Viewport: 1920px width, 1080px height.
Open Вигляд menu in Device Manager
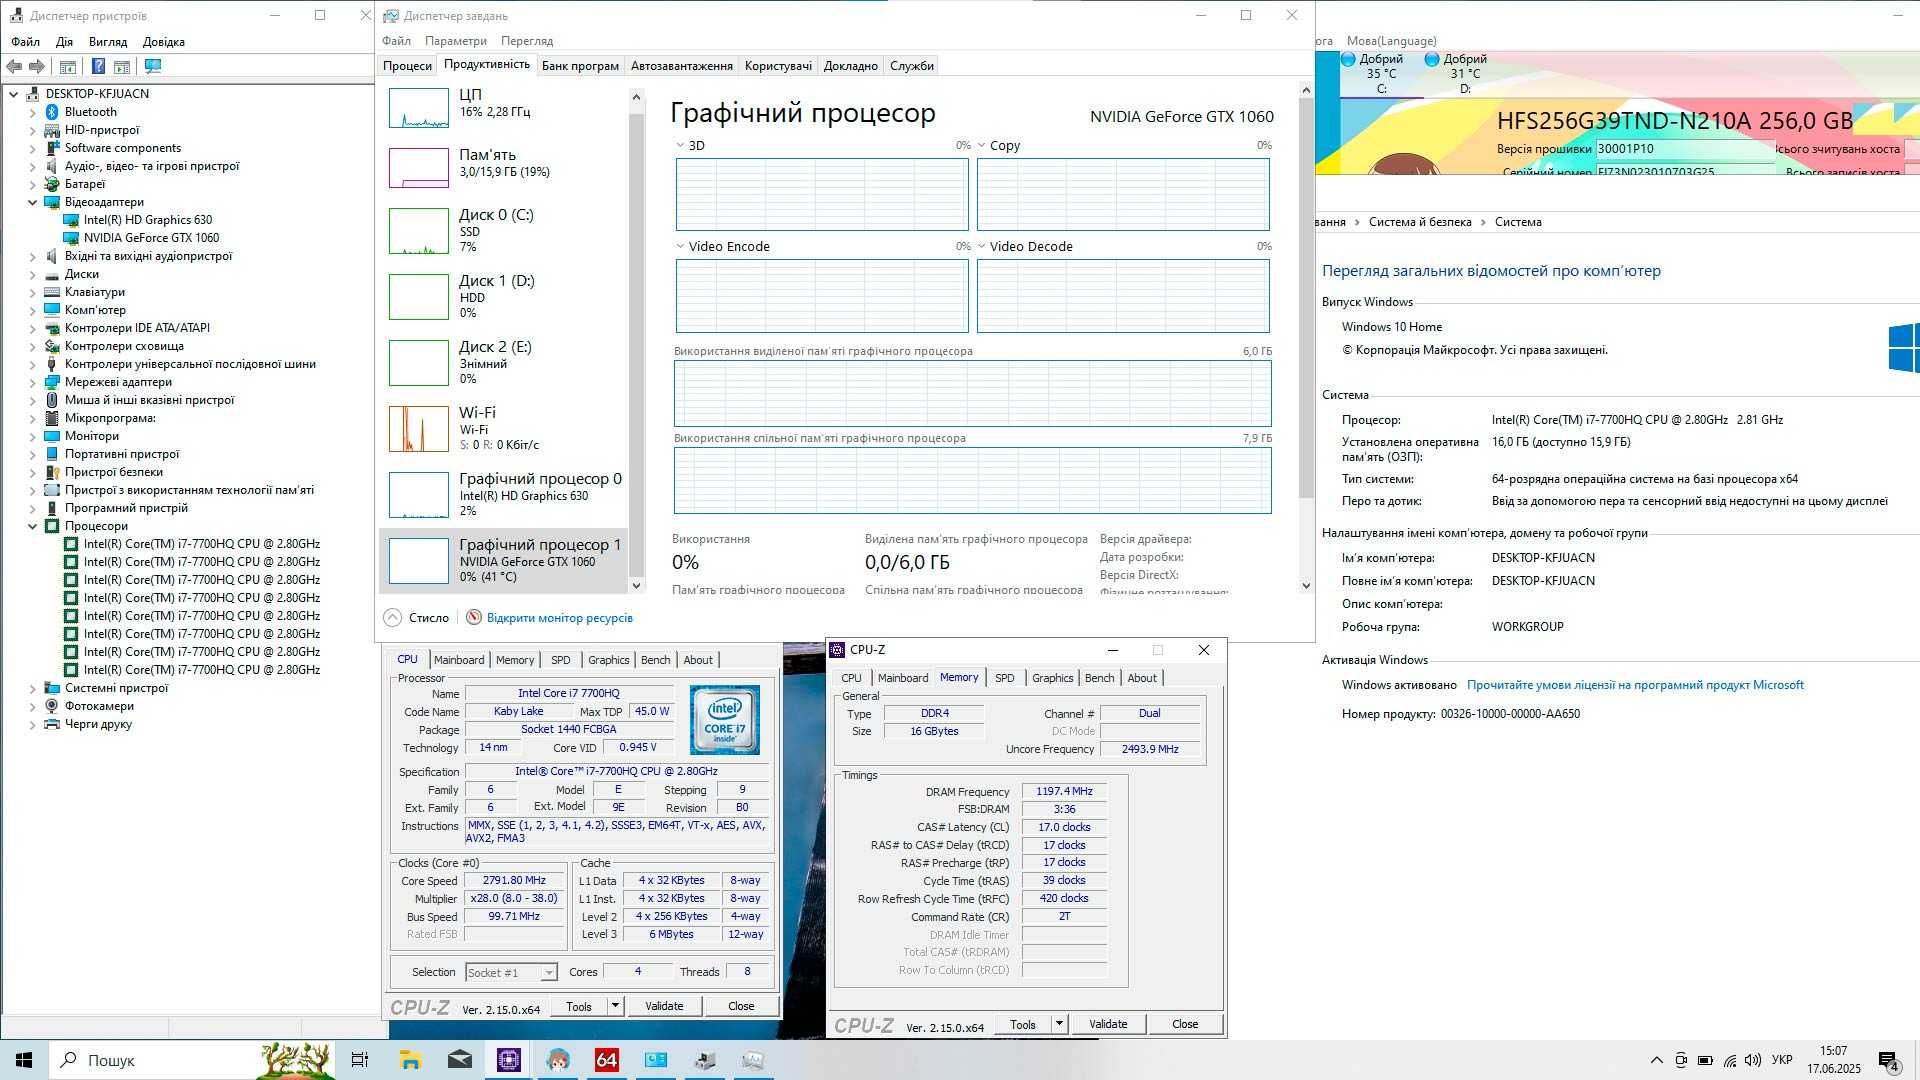click(108, 42)
